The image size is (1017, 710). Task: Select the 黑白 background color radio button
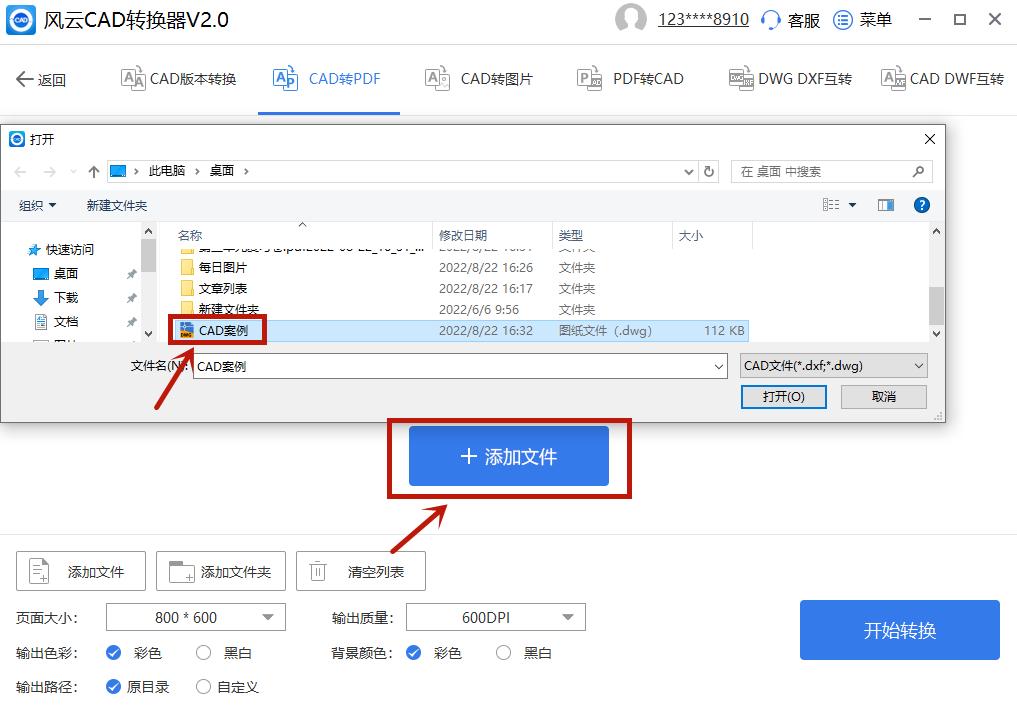click(503, 652)
